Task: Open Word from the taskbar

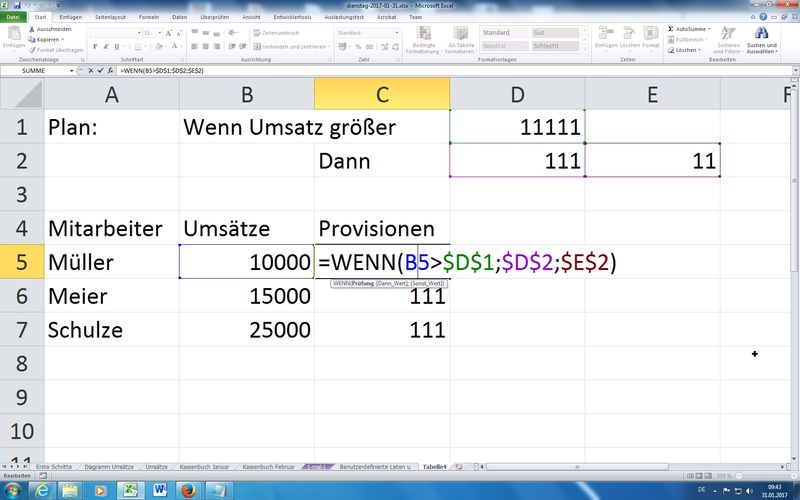Action: [160, 491]
